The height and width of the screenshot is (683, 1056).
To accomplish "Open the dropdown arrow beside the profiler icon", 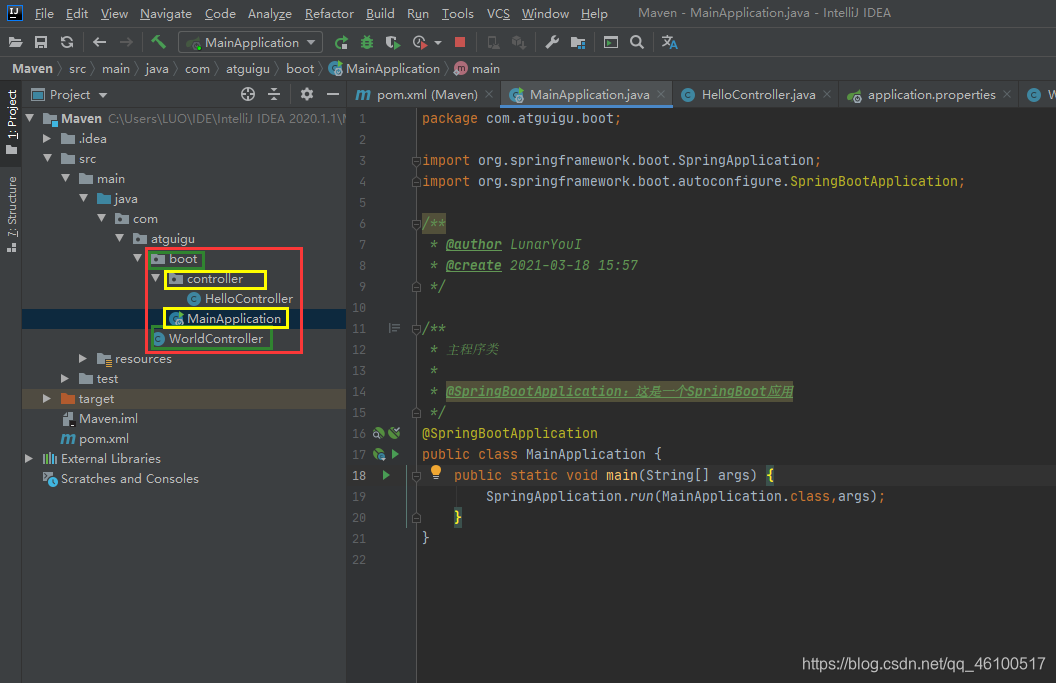I will 438,42.
